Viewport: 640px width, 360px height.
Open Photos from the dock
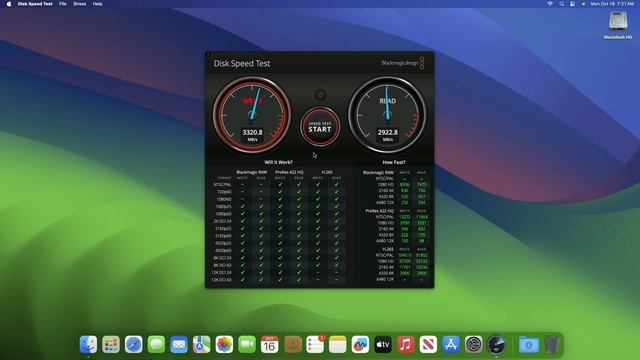(224, 344)
